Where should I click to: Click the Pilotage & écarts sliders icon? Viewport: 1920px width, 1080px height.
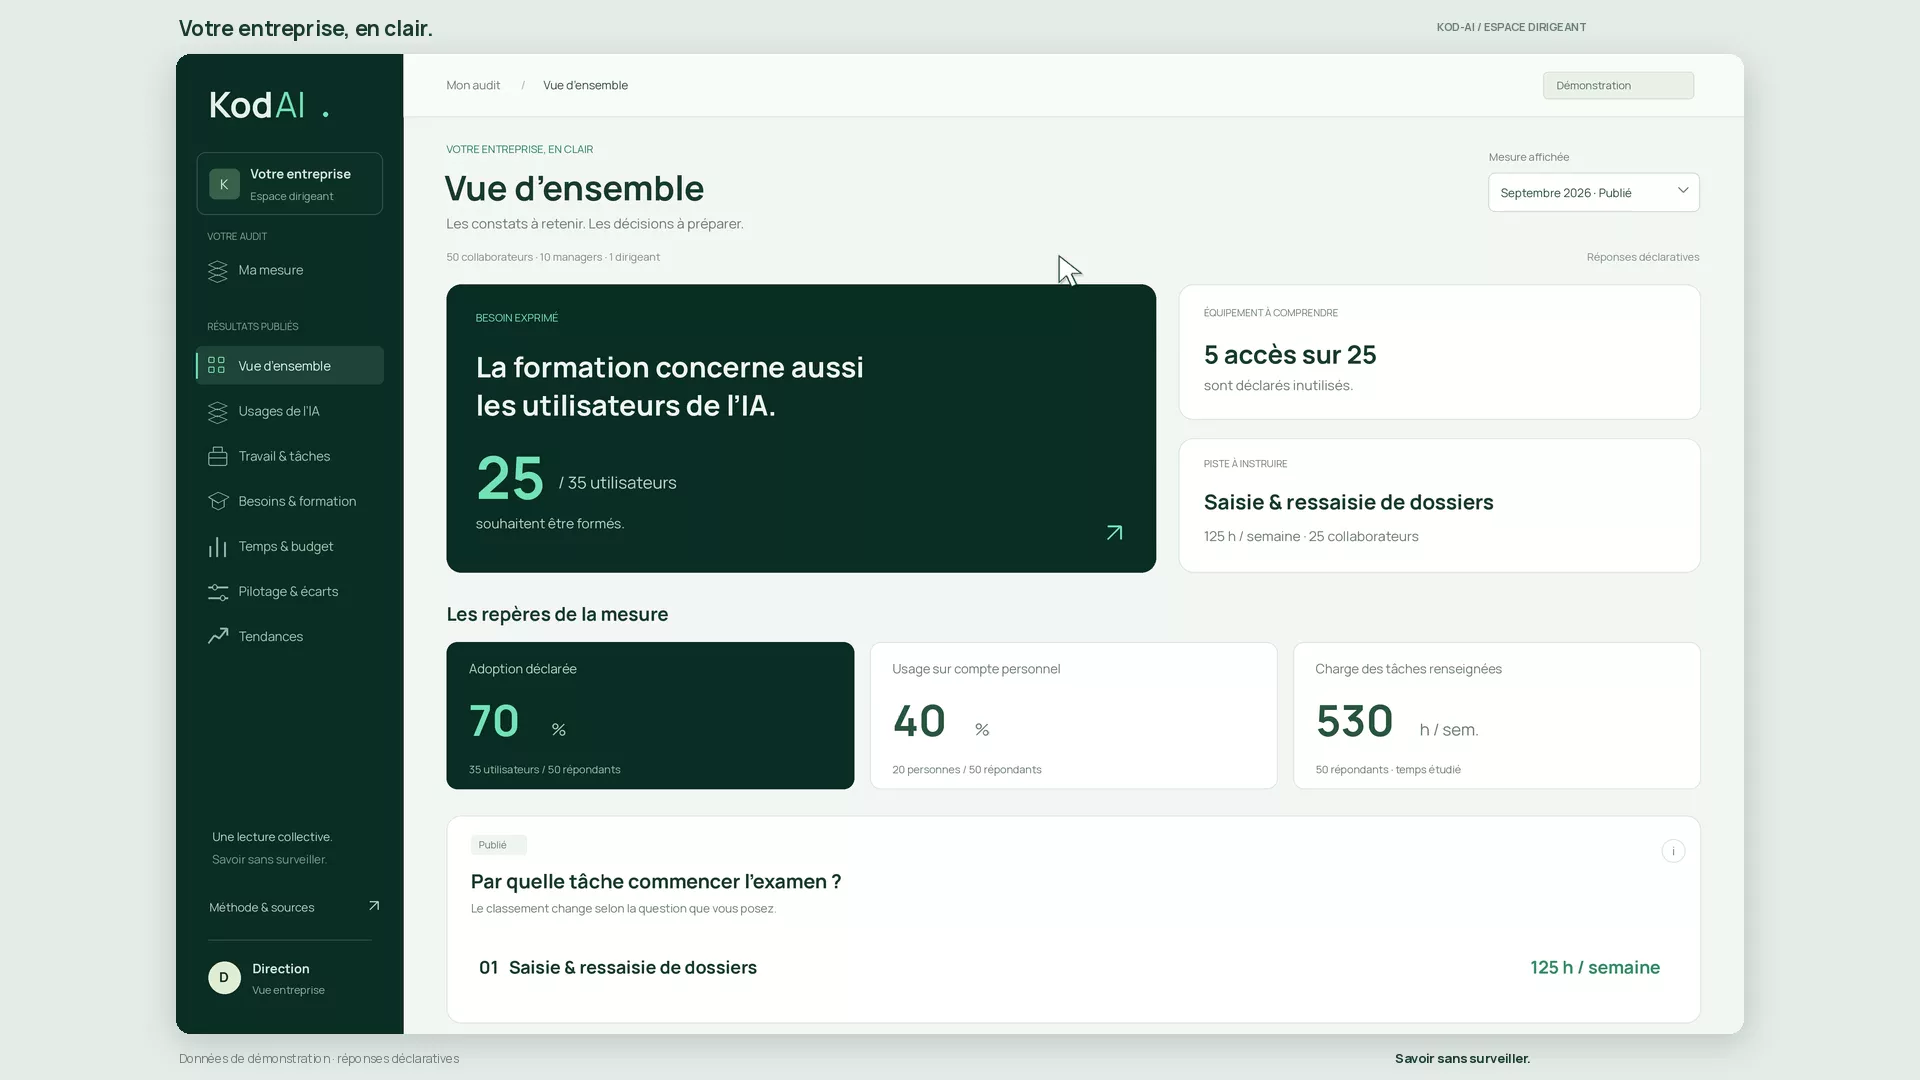point(217,592)
